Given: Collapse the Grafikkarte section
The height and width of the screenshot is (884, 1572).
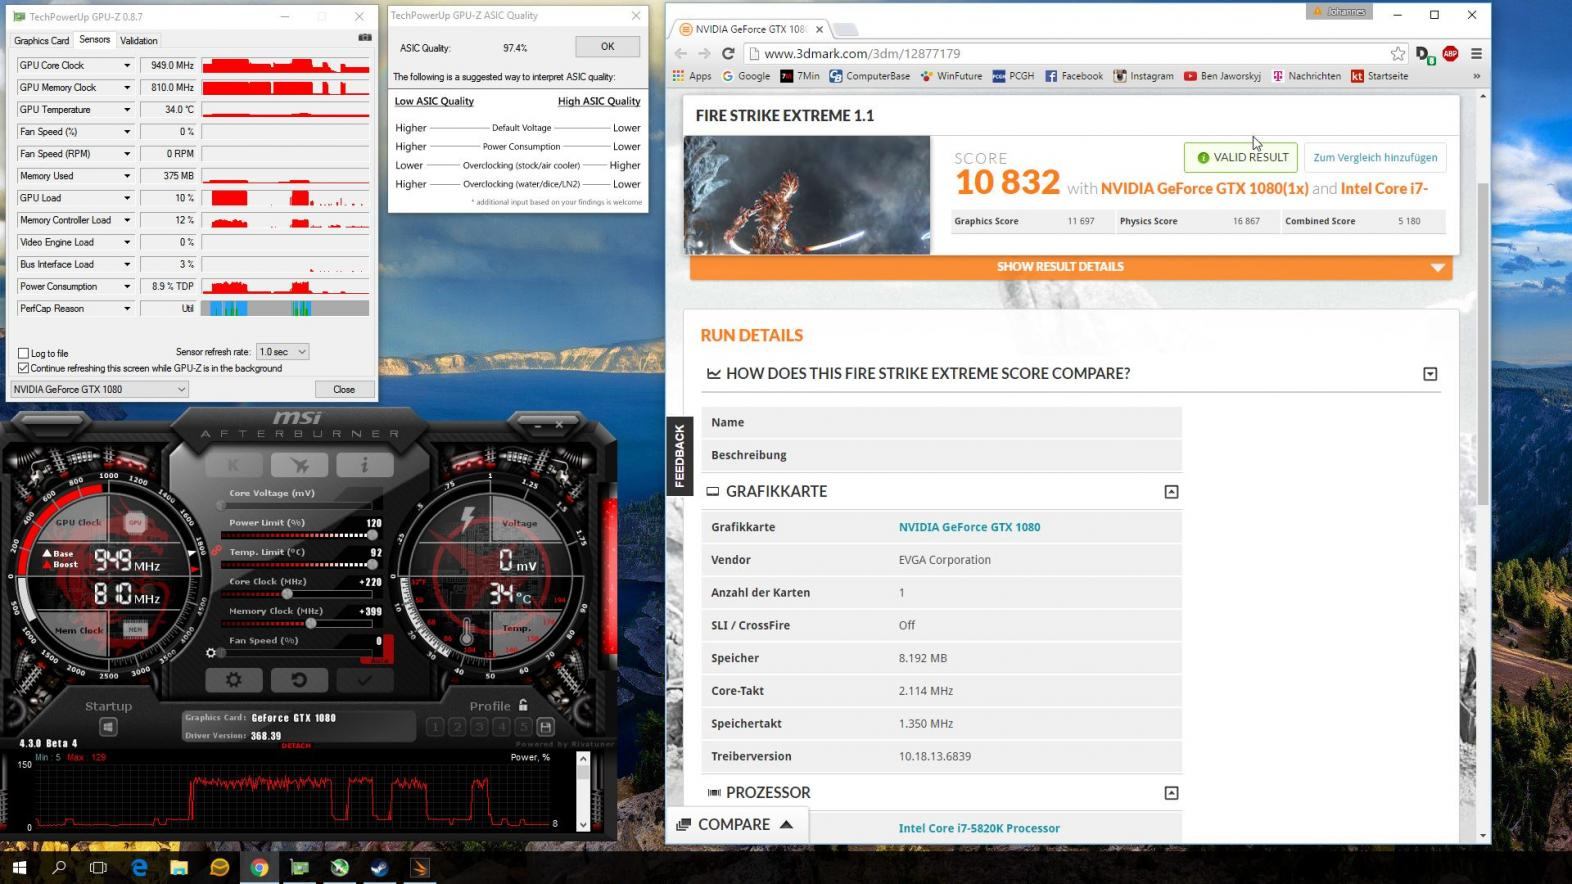Looking at the screenshot, I should [1171, 492].
